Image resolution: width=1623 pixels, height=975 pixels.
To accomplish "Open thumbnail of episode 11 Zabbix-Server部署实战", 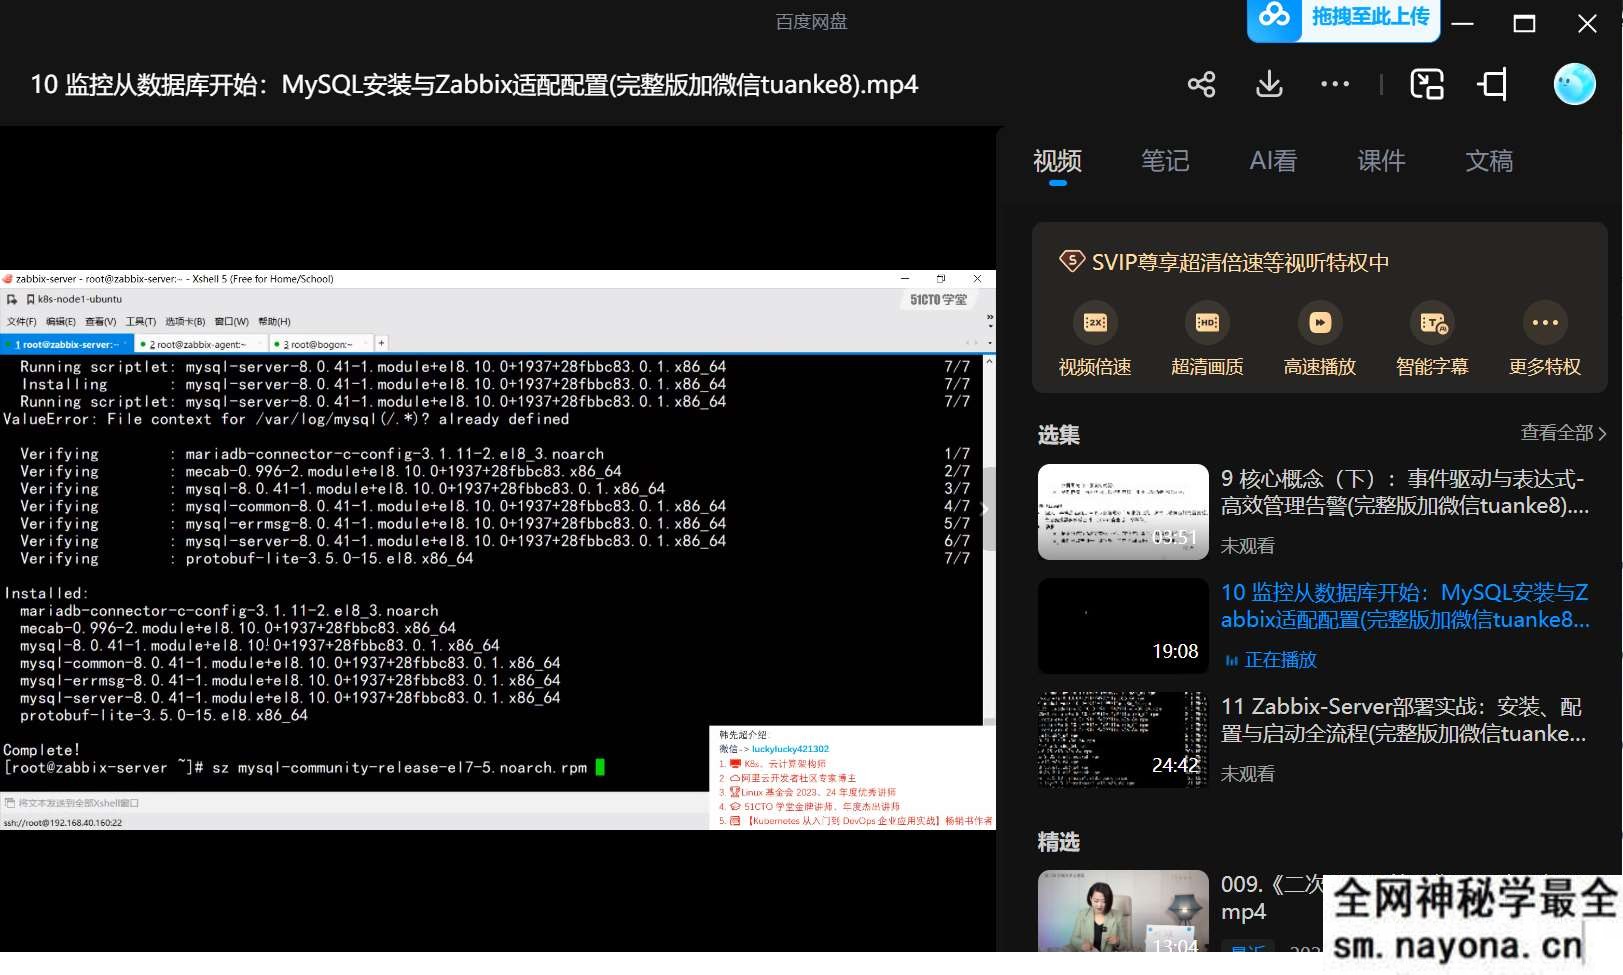I will point(1123,740).
